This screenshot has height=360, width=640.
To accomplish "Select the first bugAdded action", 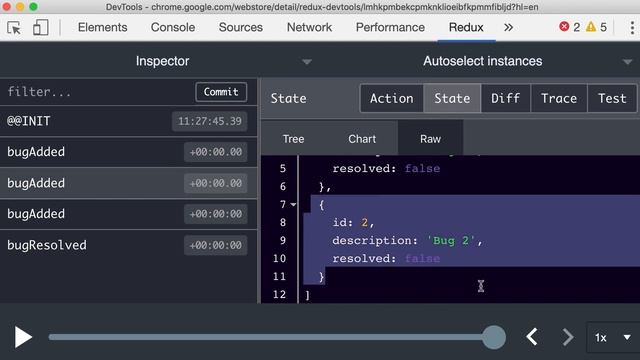I will point(128,152).
